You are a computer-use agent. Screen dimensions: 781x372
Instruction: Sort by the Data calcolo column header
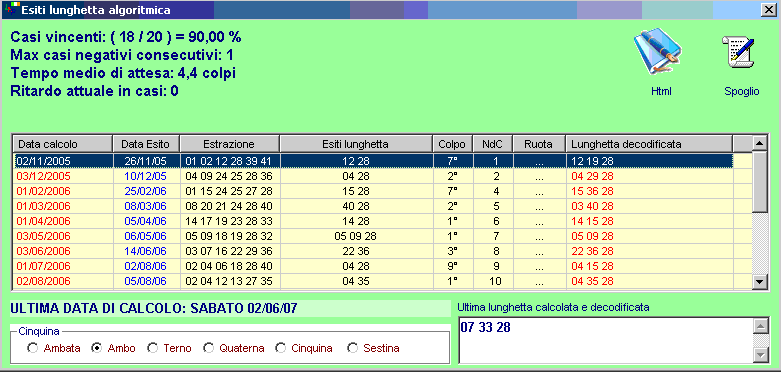(63, 144)
